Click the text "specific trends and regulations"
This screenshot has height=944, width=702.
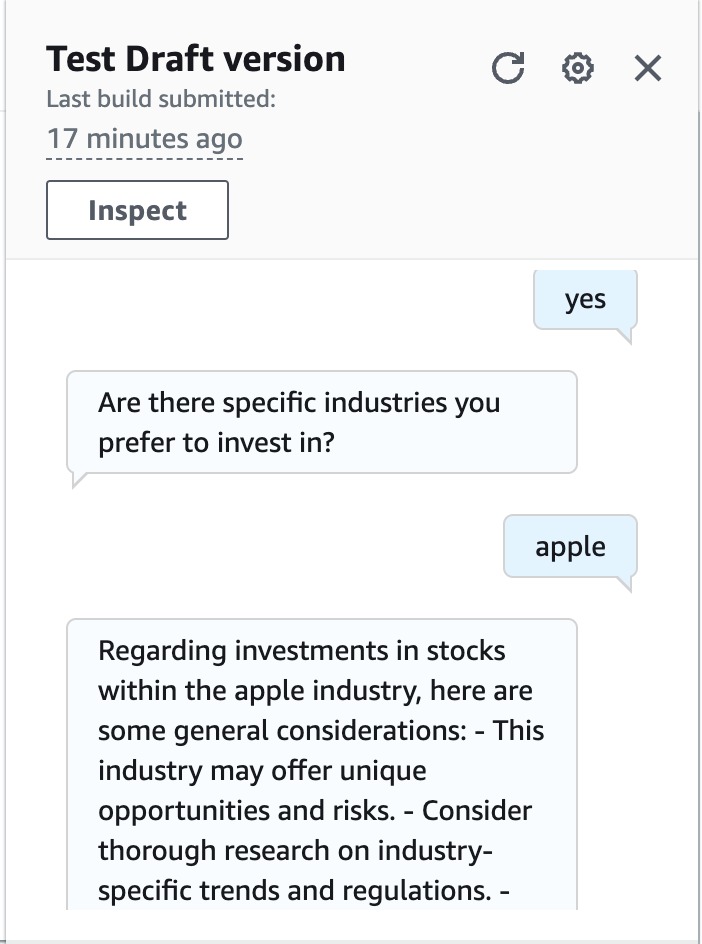tap(295, 890)
